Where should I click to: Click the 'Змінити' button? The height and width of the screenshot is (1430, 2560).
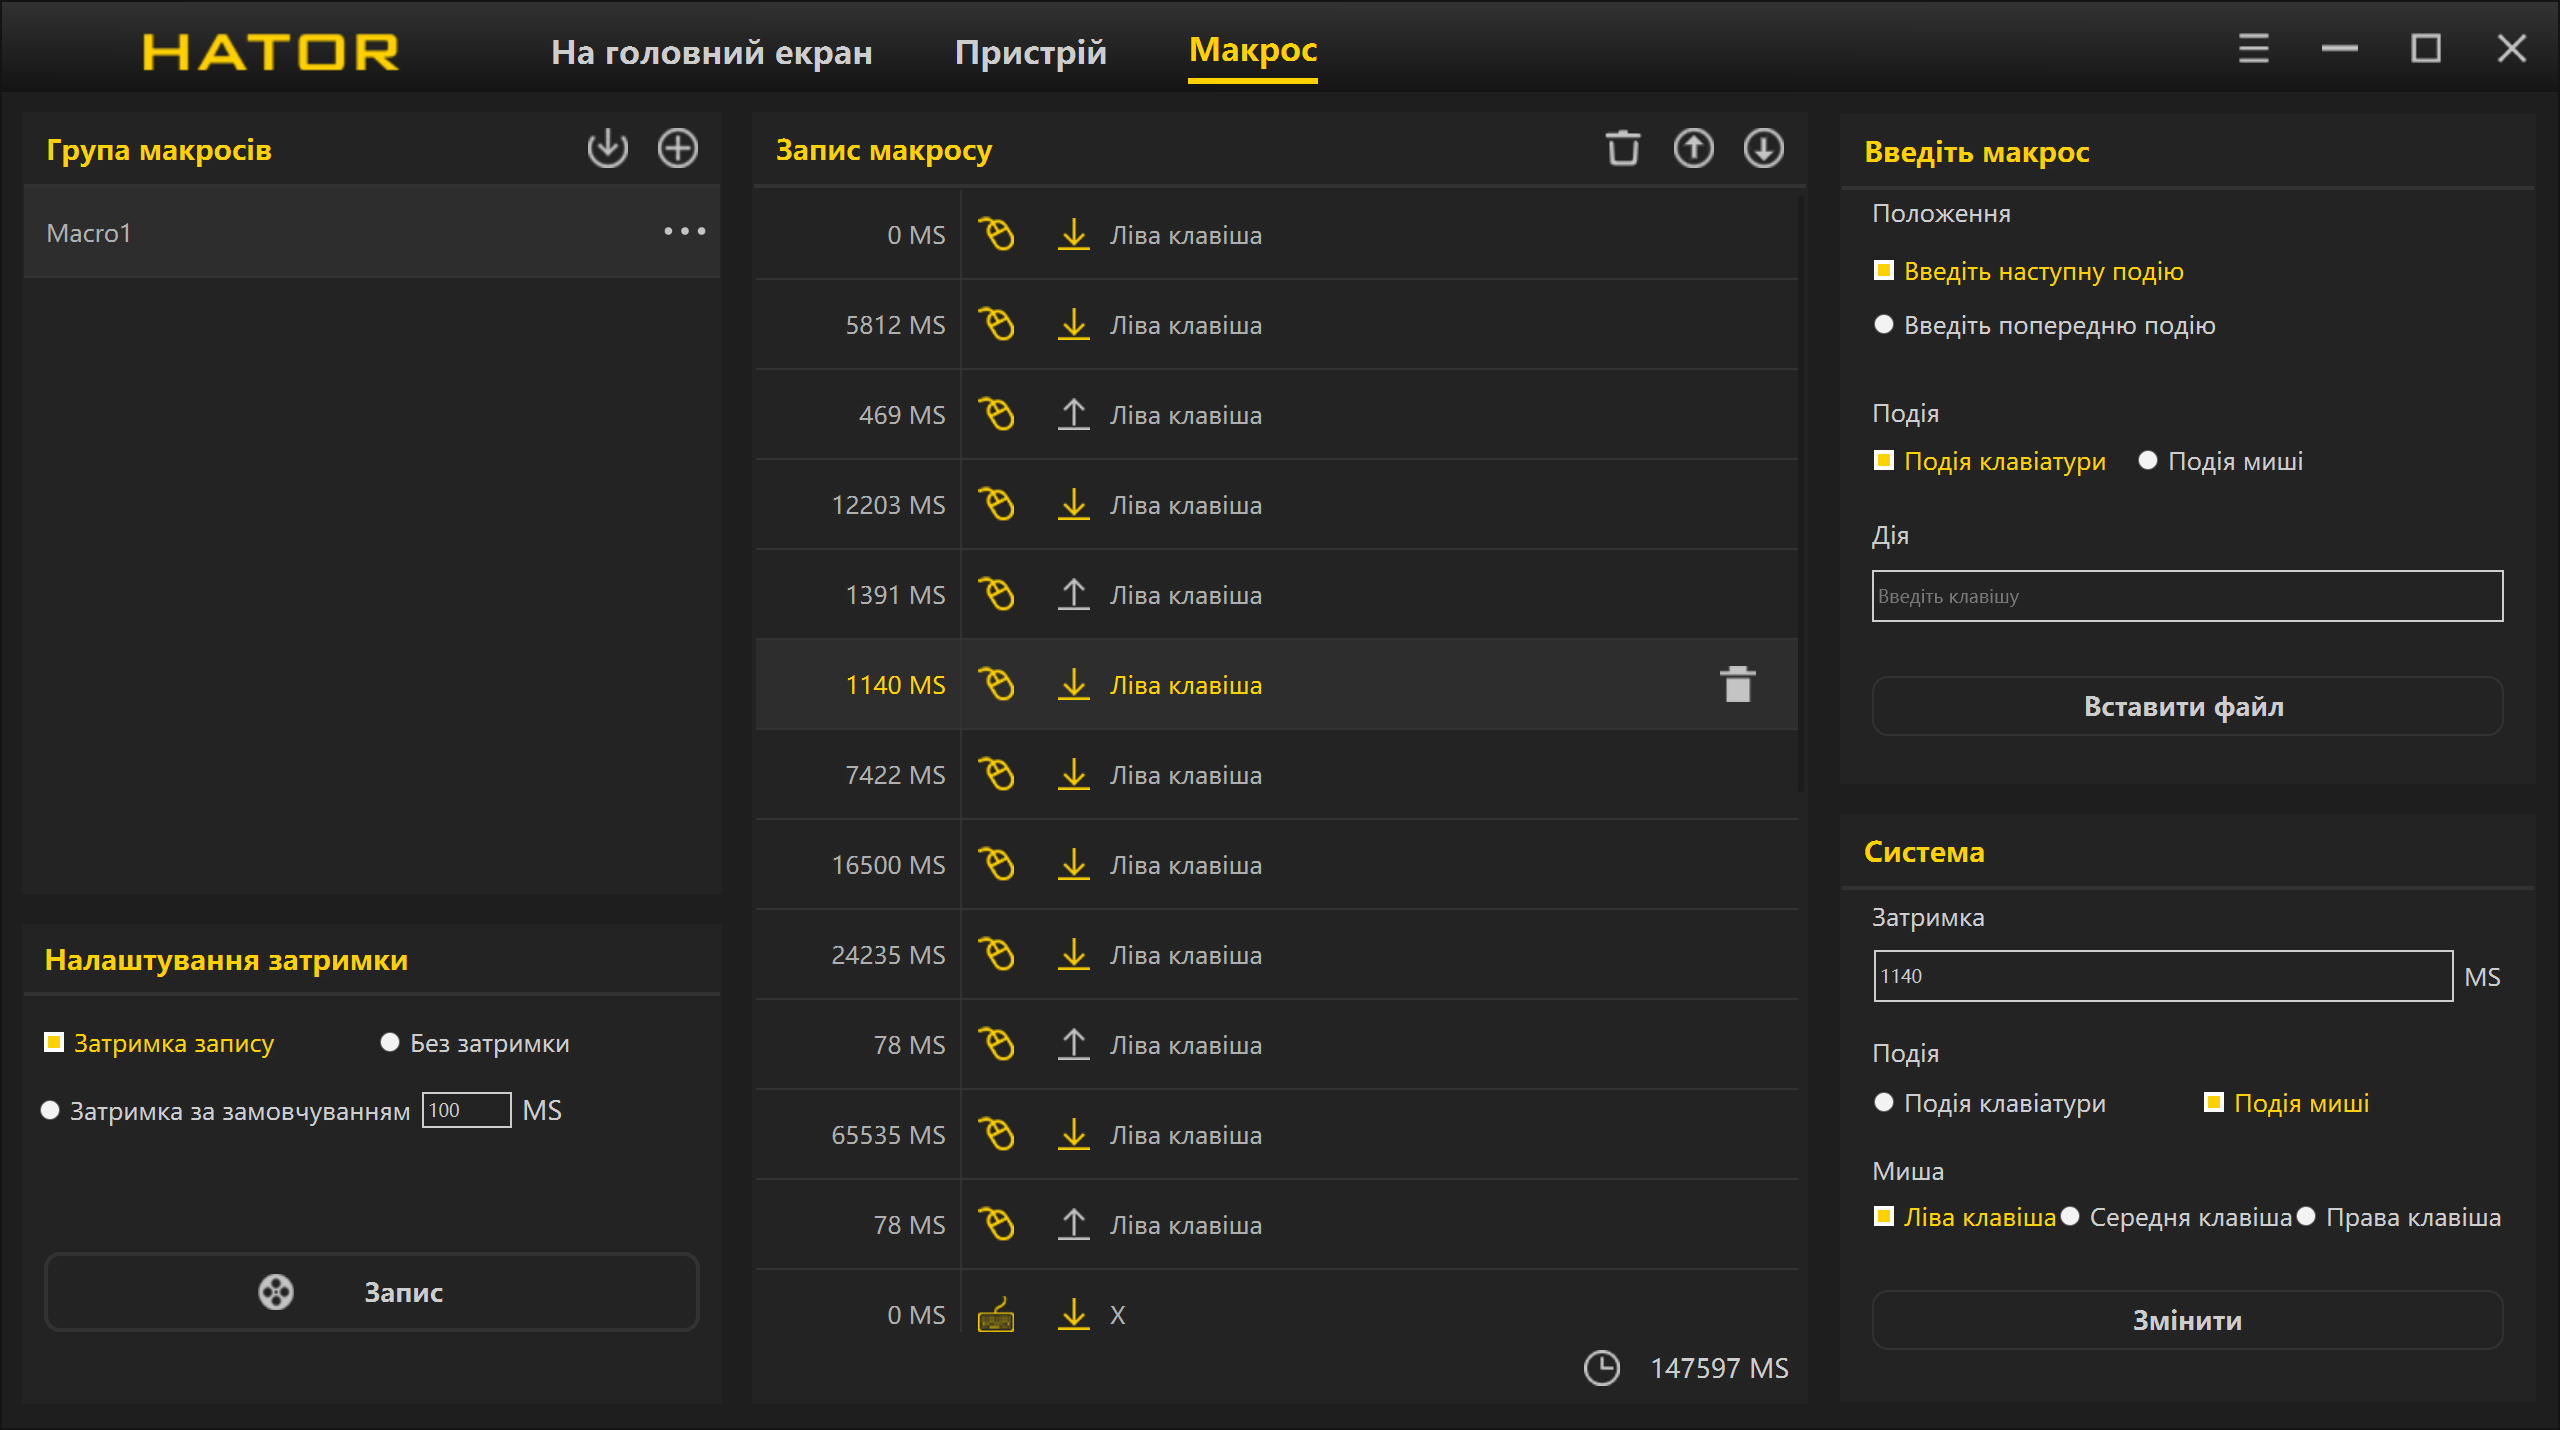pos(2186,1320)
